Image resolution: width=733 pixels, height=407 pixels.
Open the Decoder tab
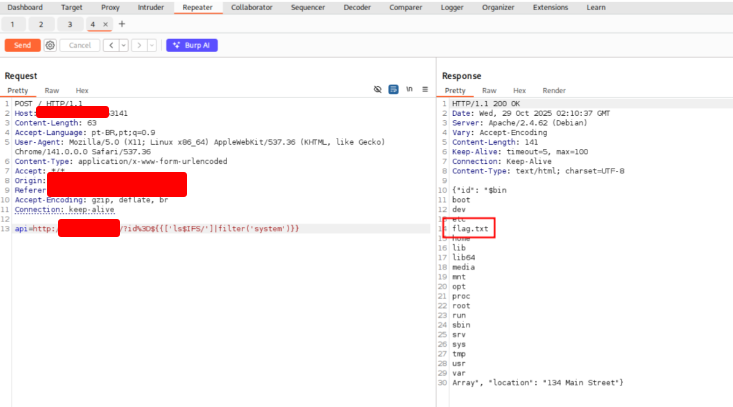point(357,7)
